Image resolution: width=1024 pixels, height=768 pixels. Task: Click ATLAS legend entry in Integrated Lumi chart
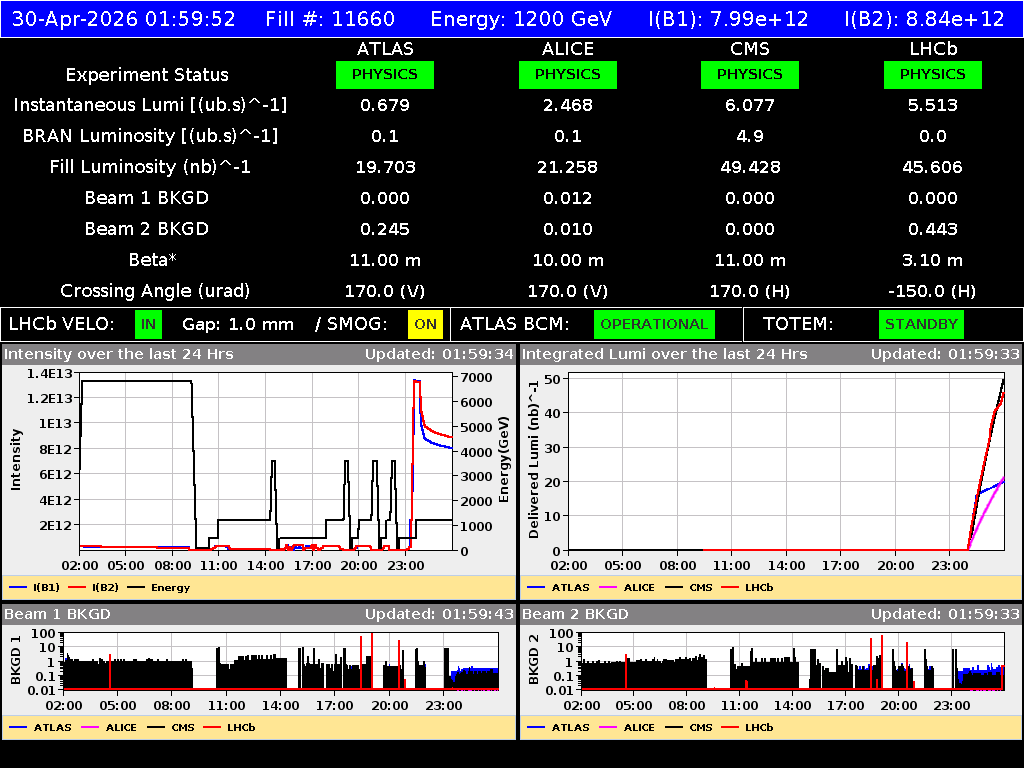pyautogui.click(x=558, y=587)
